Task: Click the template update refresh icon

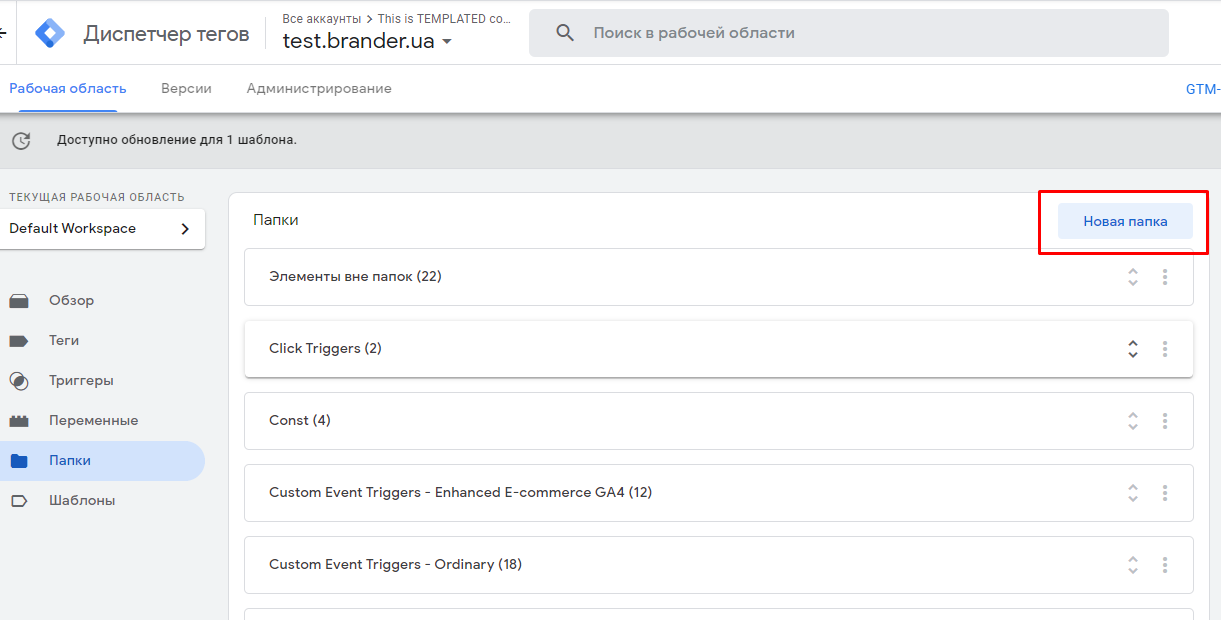Action: [20, 141]
